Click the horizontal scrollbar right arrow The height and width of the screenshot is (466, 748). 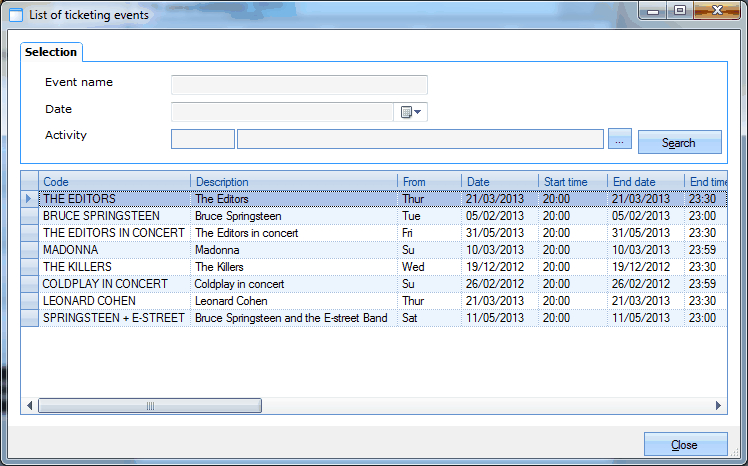[x=718, y=406]
